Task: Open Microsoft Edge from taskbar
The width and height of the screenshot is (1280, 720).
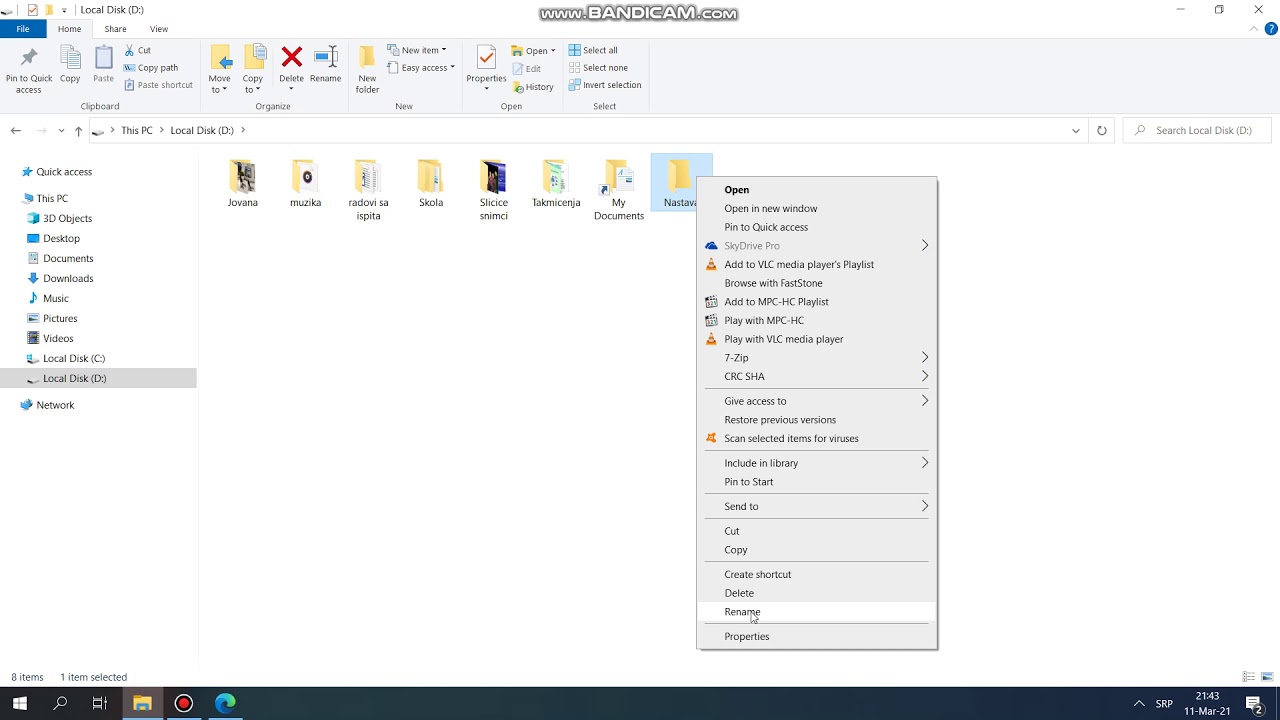Action: point(225,703)
